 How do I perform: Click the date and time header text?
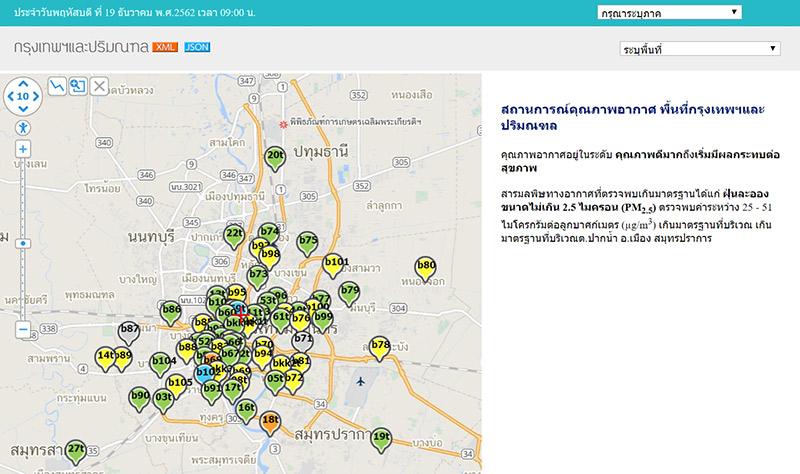[135, 12]
